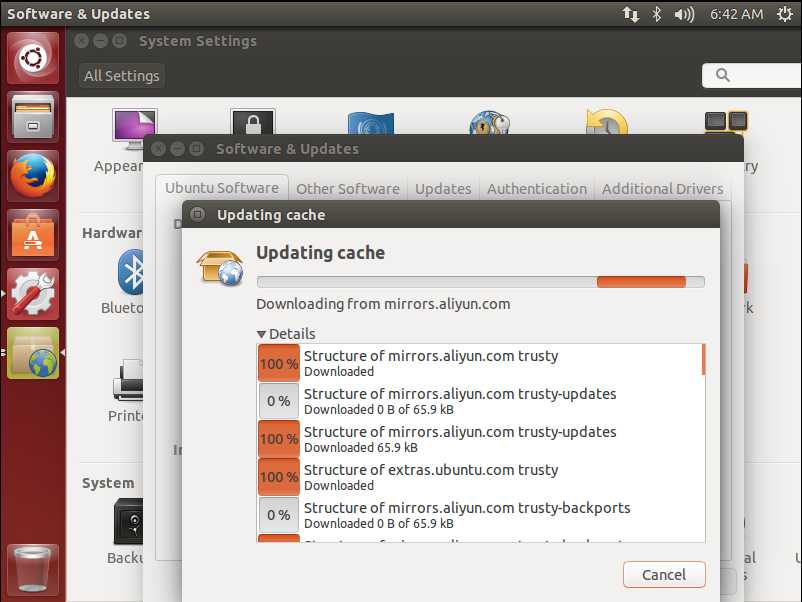Viewport: 802px width, 602px height.
Task: Click the package globe icon in dialog
Action: pos(220,267)
